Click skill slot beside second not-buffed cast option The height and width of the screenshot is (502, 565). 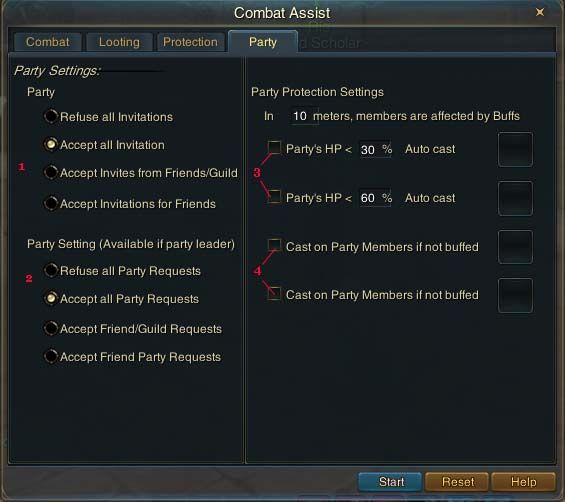[515, 295]
